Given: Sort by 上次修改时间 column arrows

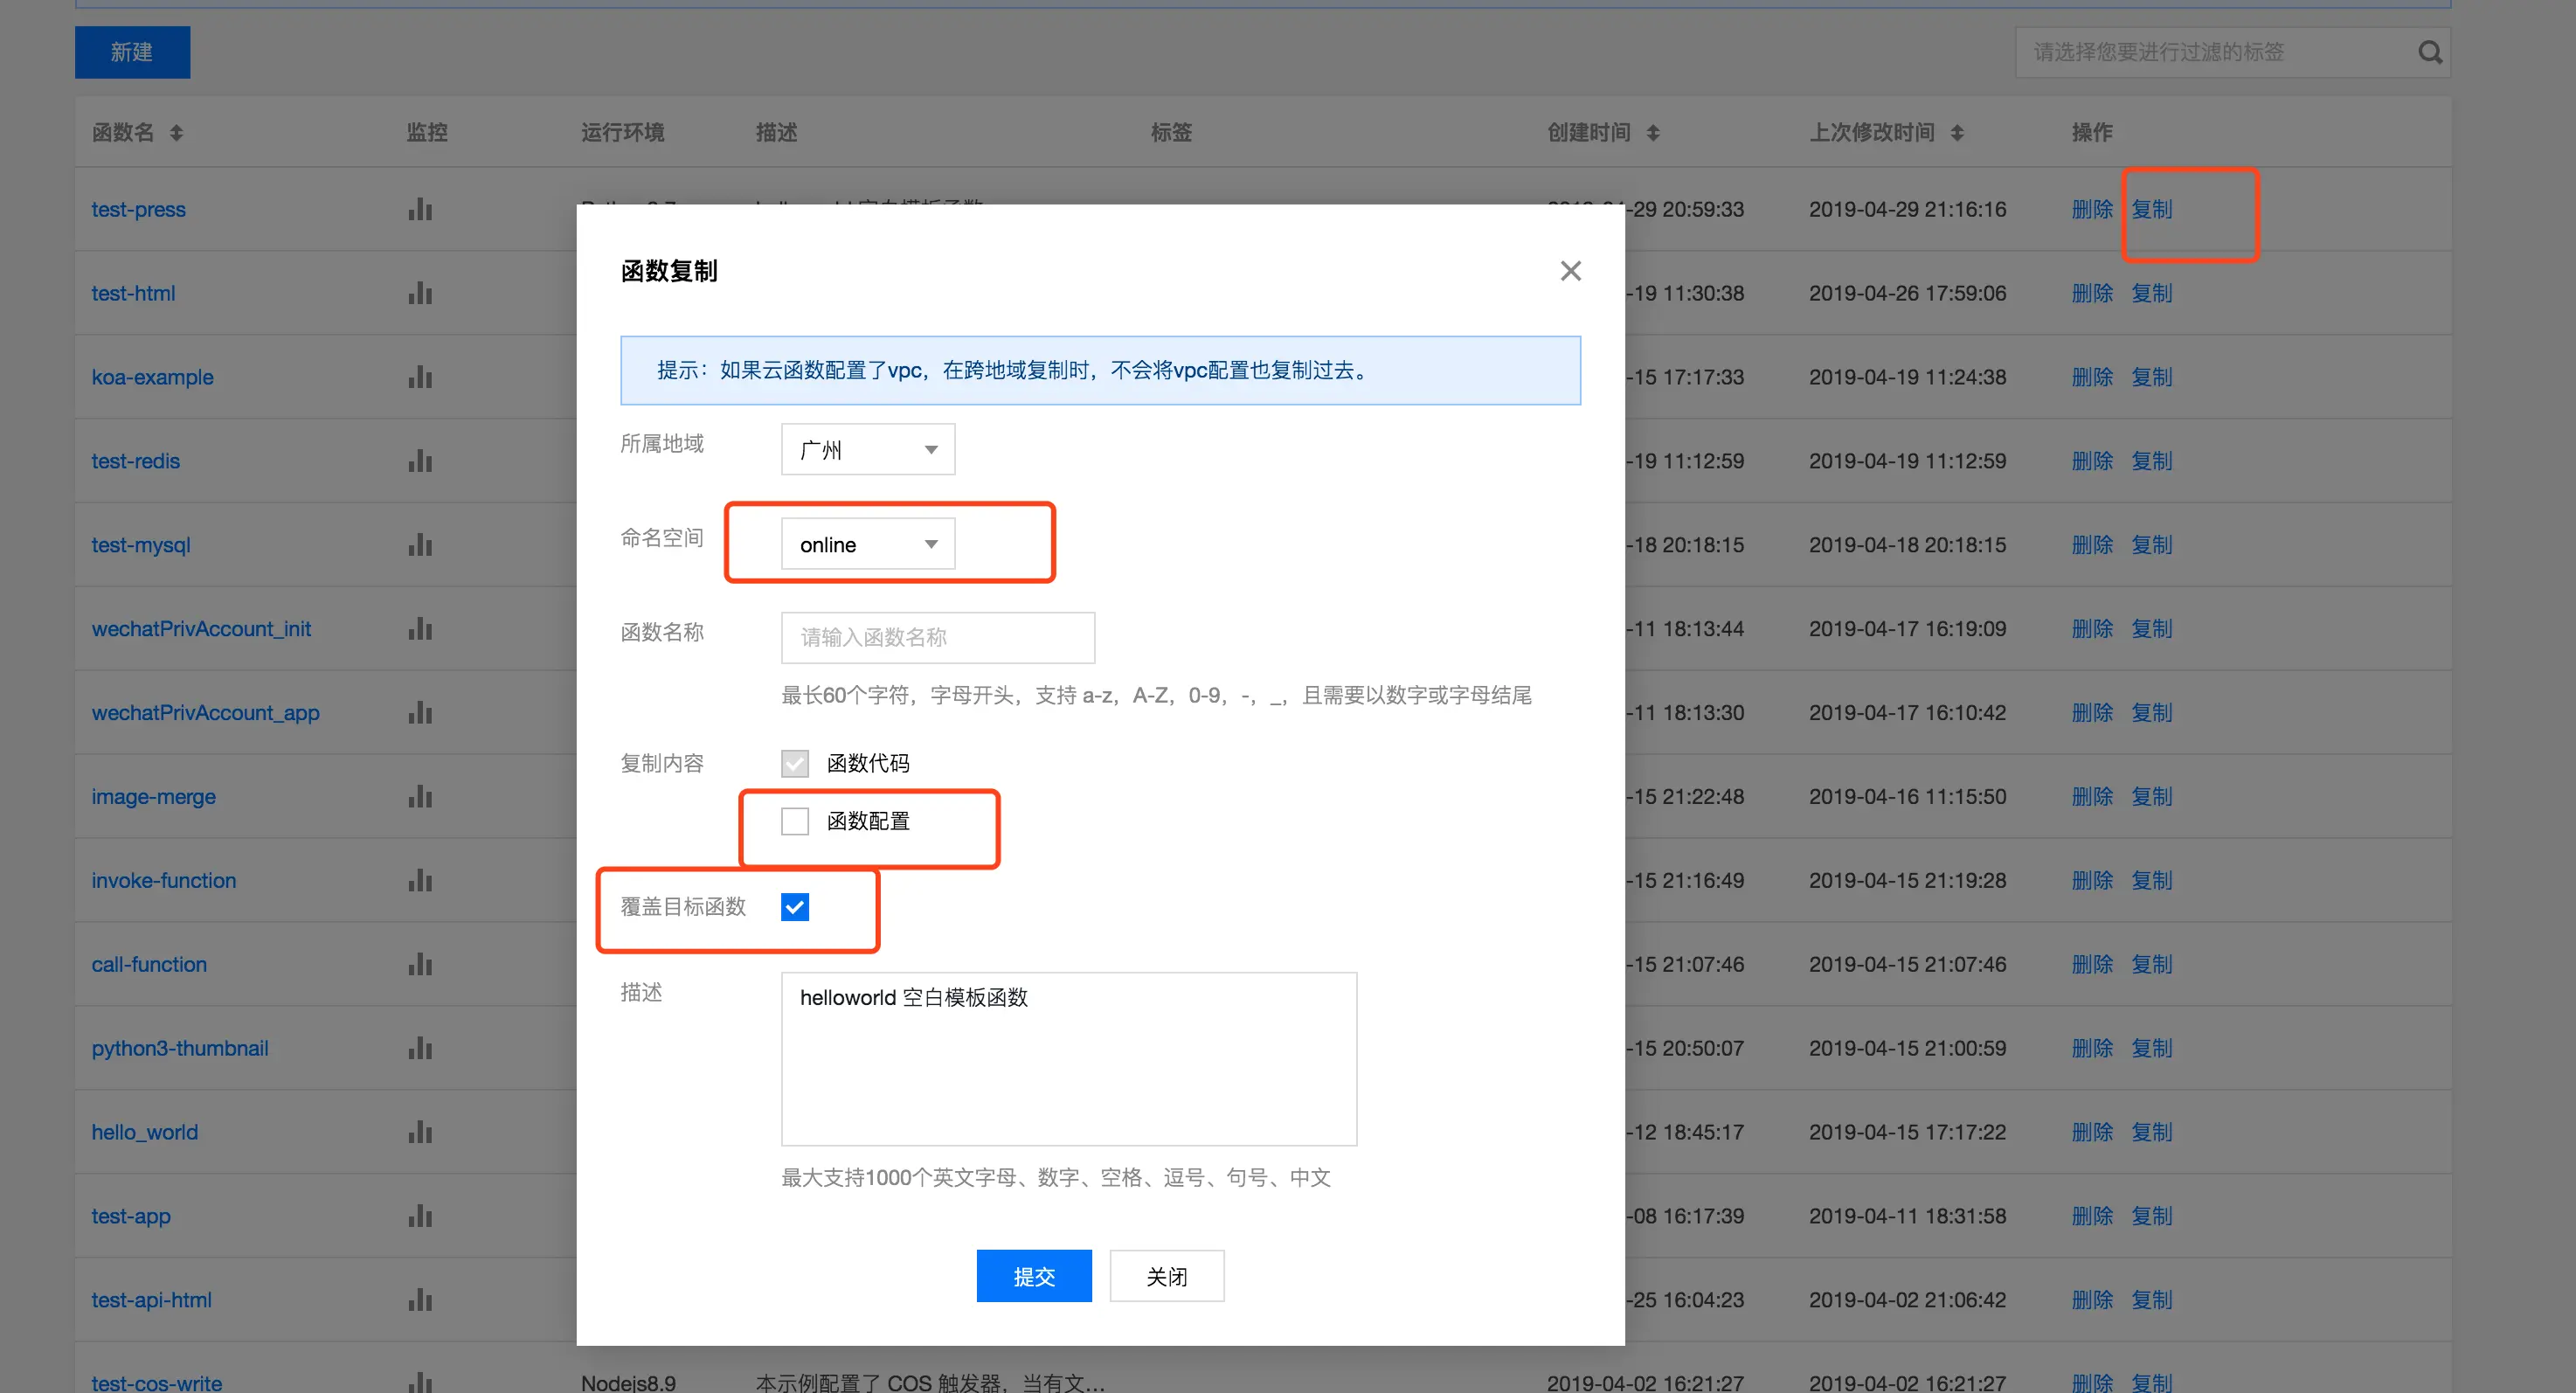Looking at the screenshot, I should pos(1957,132).
